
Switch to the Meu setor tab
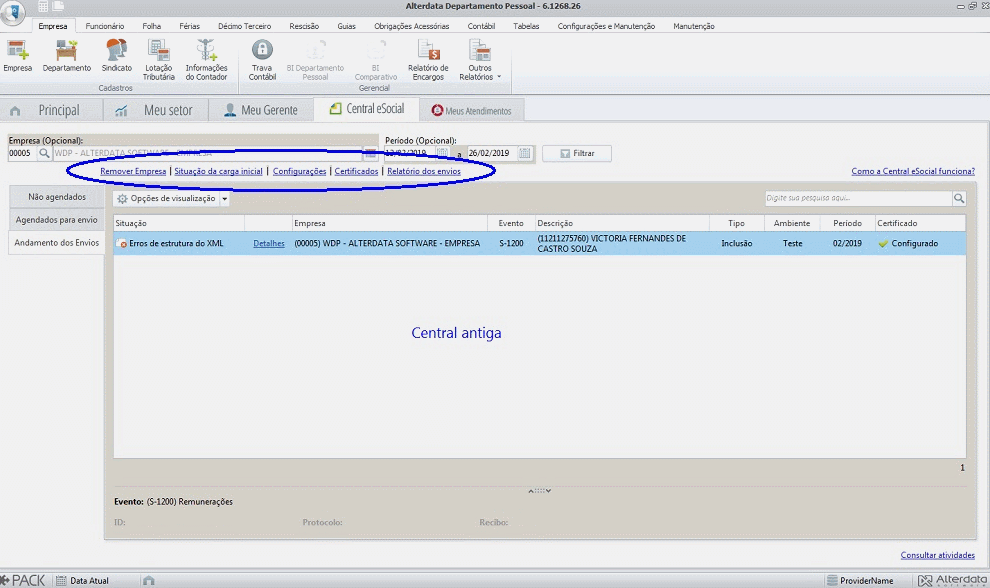click(x=155, y=110)
